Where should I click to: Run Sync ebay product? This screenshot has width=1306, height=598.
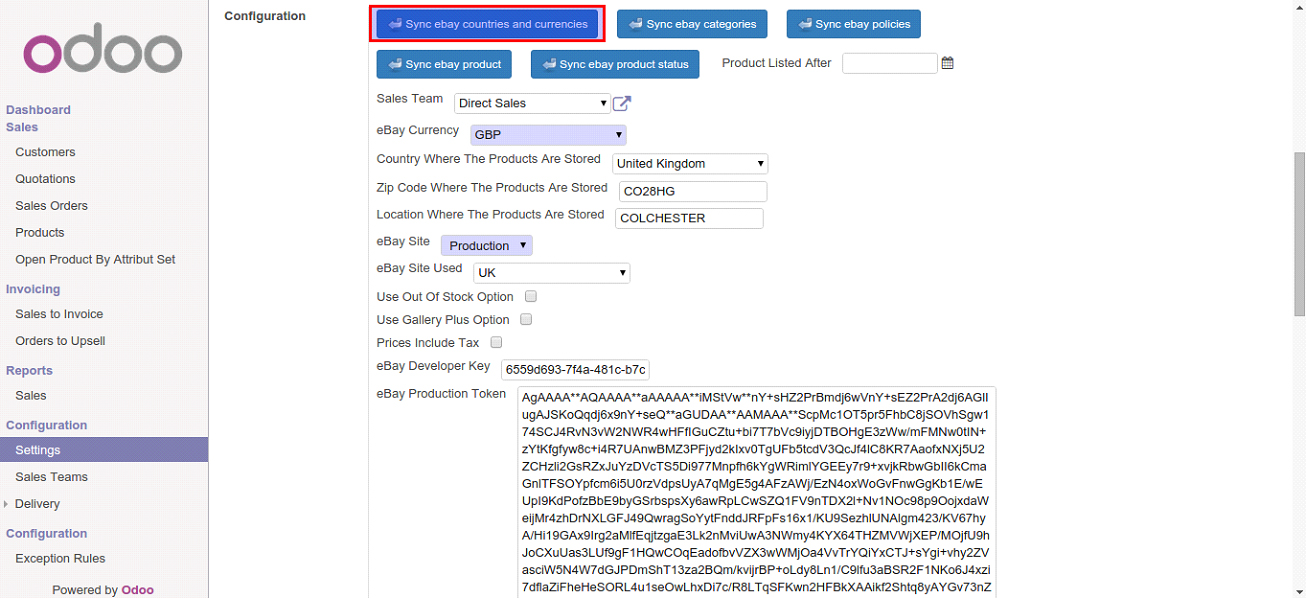pos(444,64)
